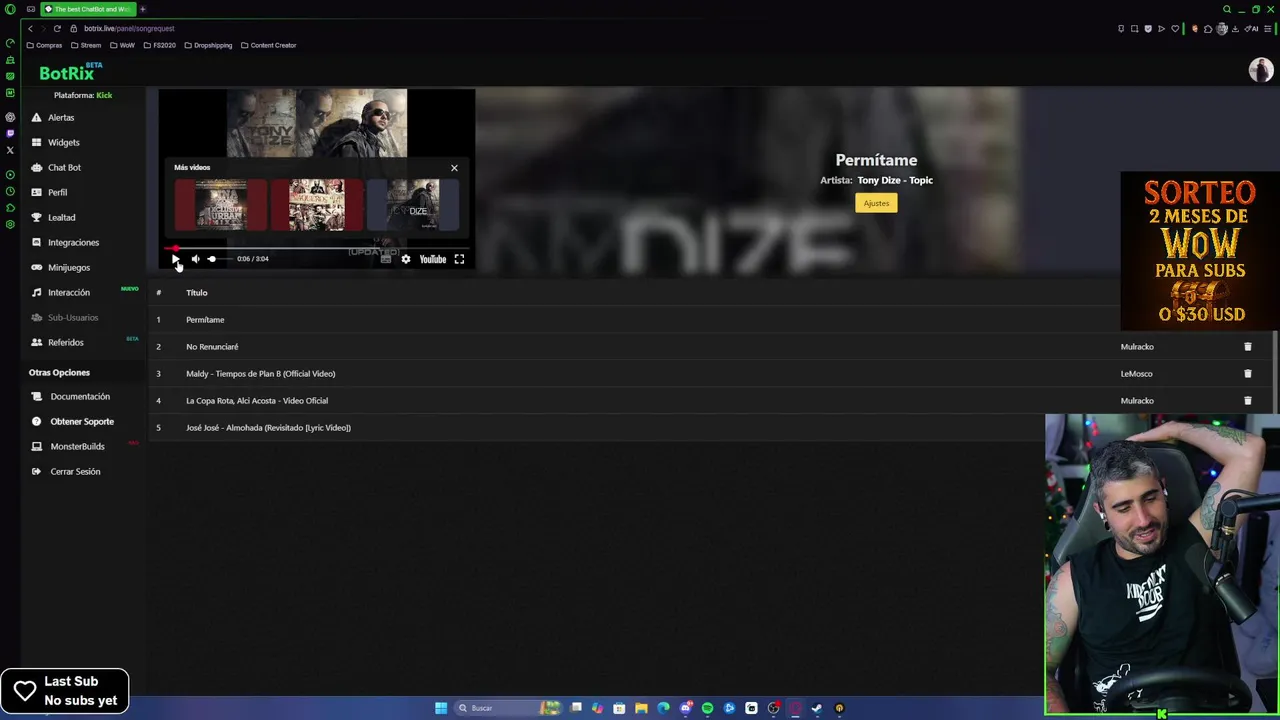Open video on YouTube logo
Image resolution: width=1280 pixels, height=720 pixels.
(x=432, y=259)
